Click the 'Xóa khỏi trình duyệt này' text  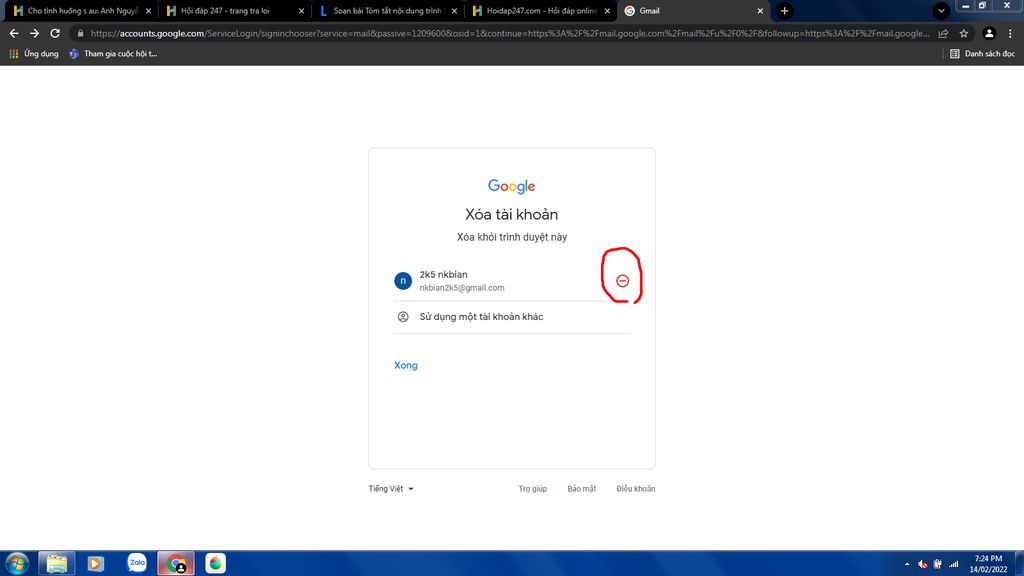pyautogui.click(x=511, y=237)
